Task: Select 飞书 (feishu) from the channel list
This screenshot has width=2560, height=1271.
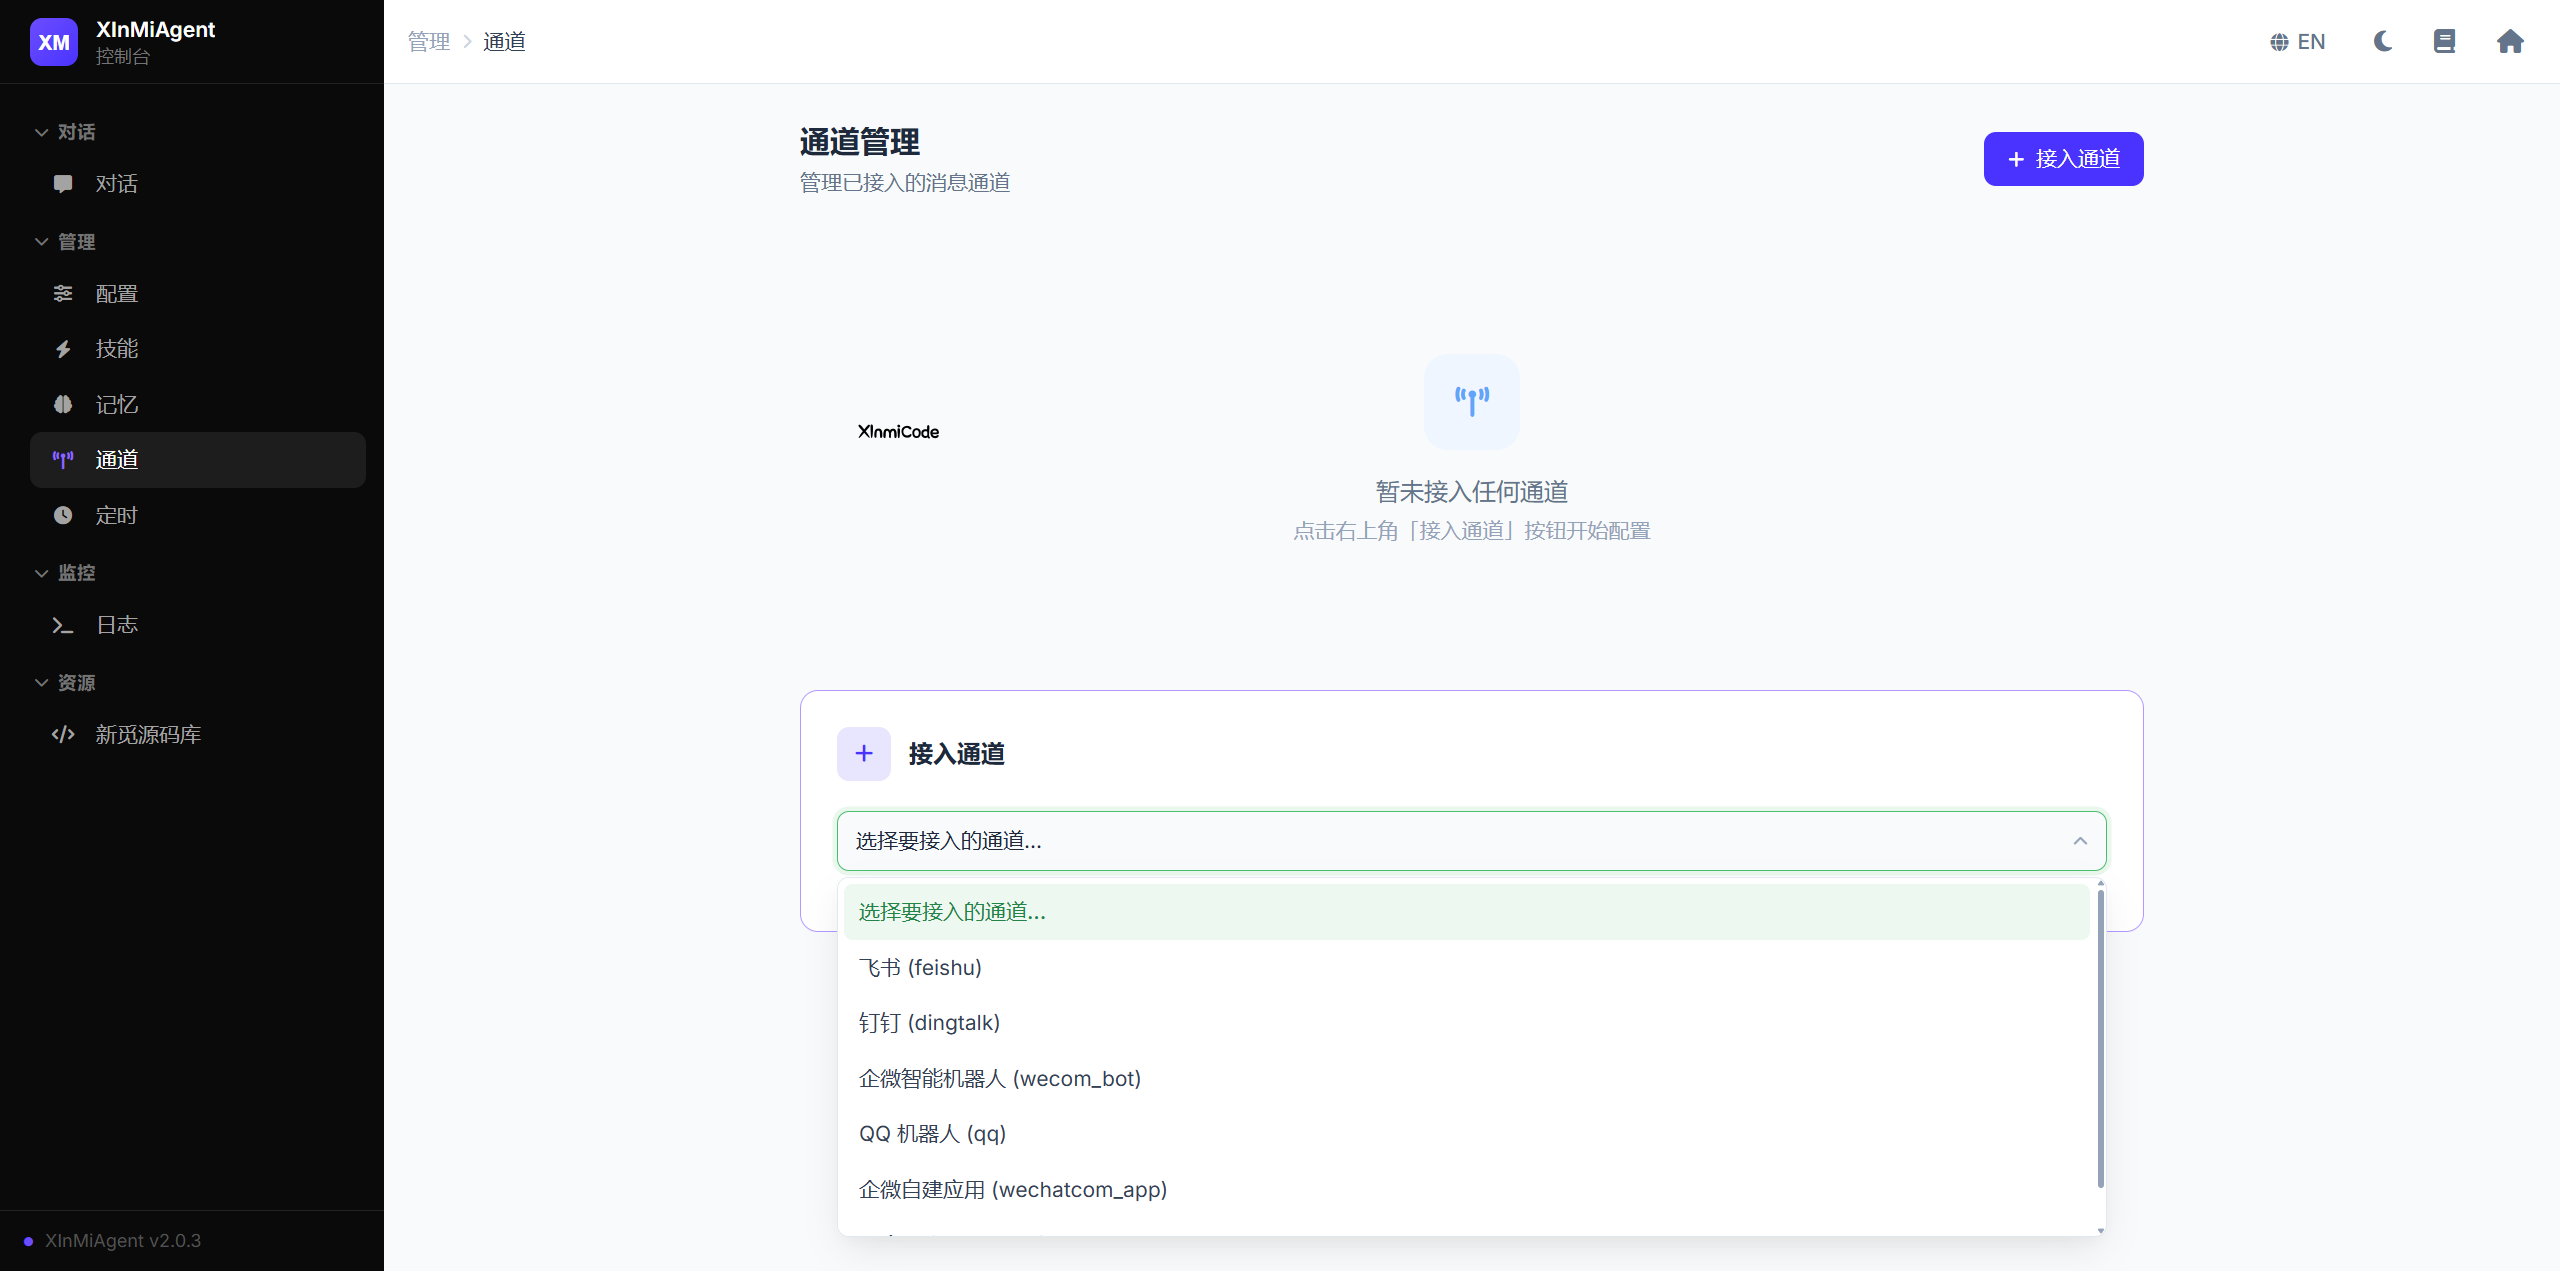Action: (x=919, y=967)
